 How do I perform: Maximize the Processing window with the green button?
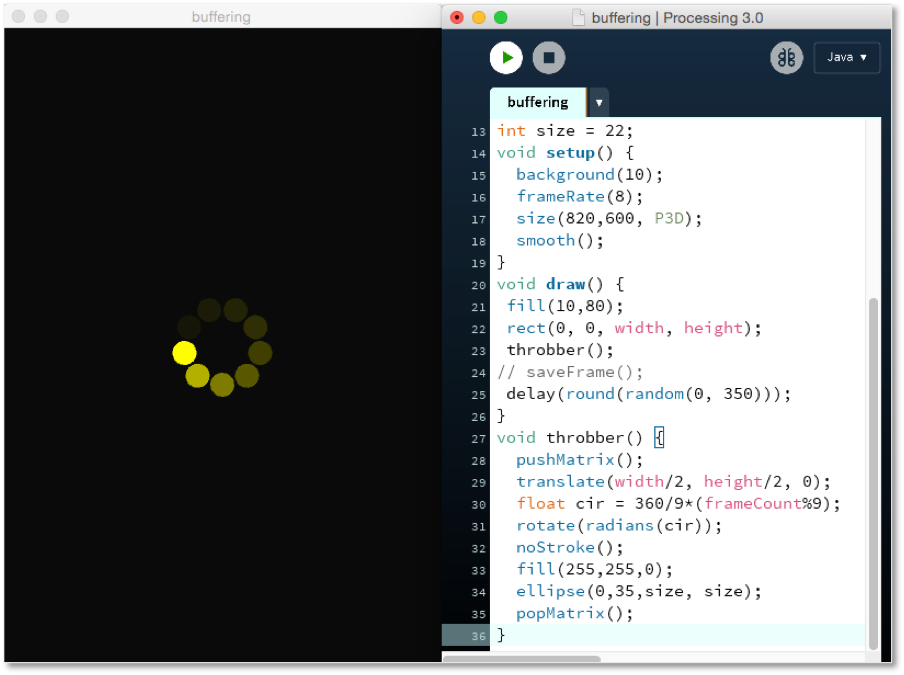click(500, 18)
